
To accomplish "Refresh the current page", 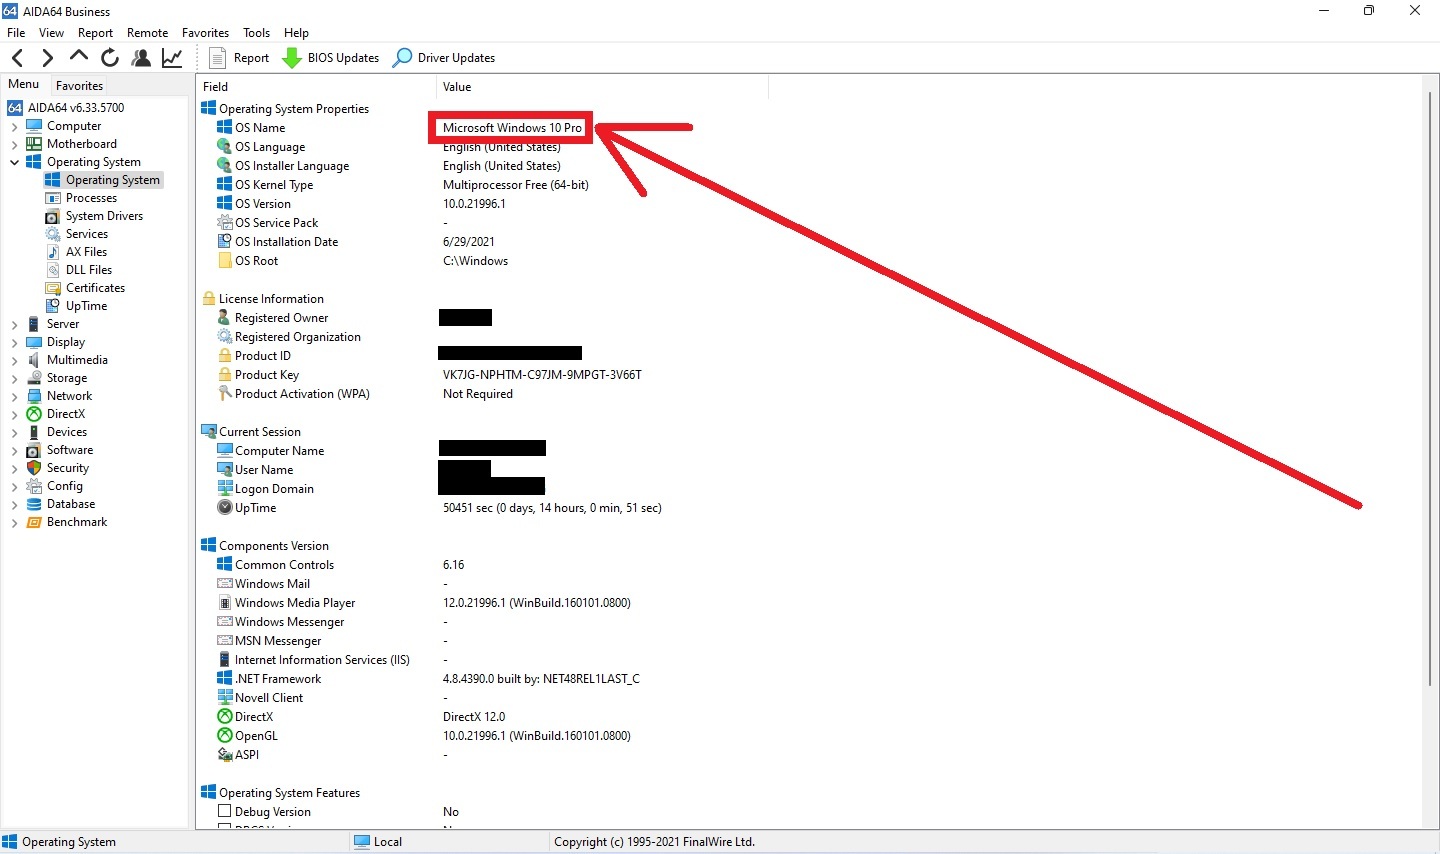I will point(110,58).
